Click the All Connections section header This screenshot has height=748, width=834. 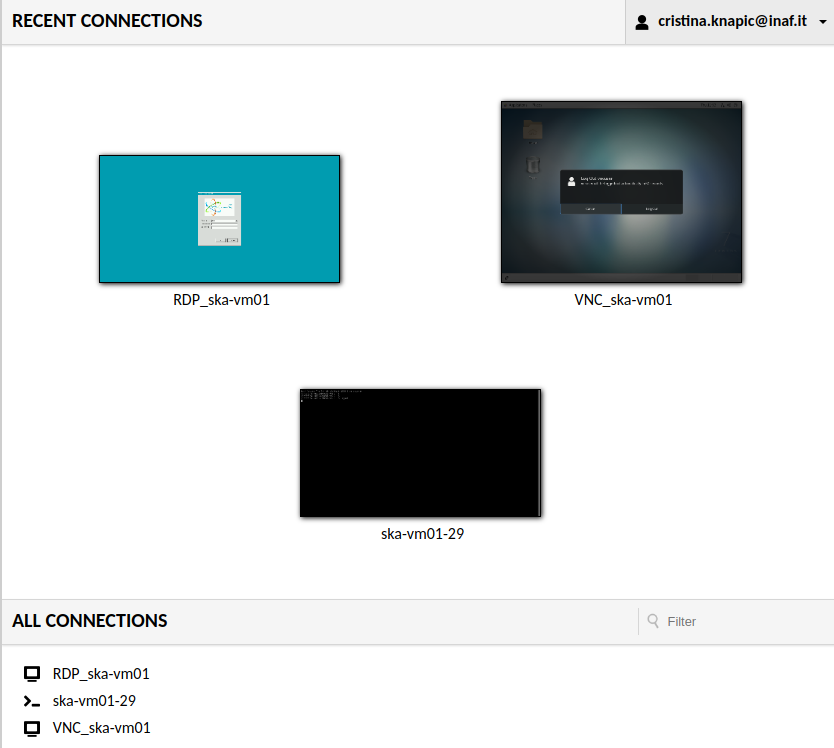pyautogui.click(x=90, y=621)
